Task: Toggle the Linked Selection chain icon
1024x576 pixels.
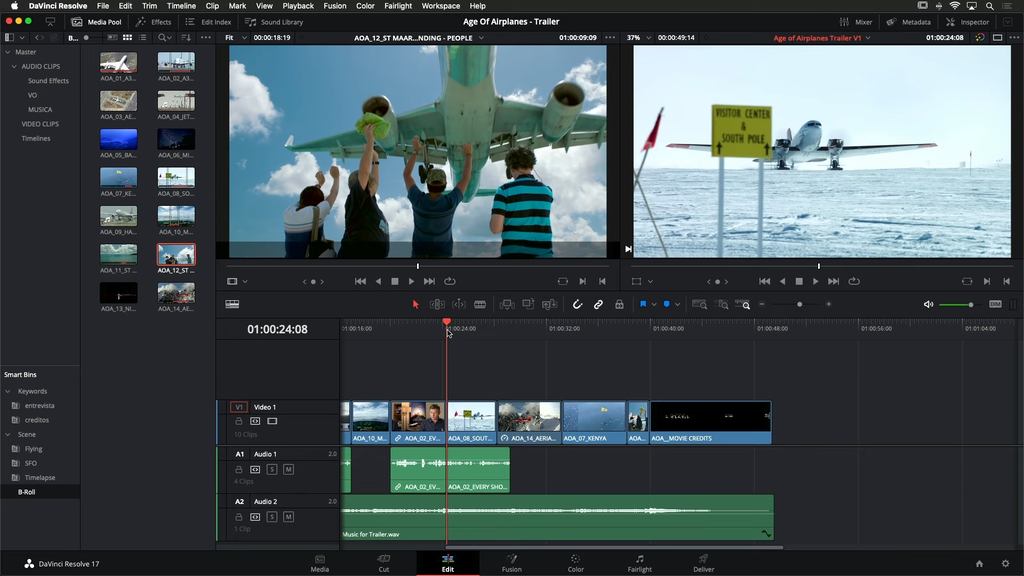Action: click(x=598, y=304)
